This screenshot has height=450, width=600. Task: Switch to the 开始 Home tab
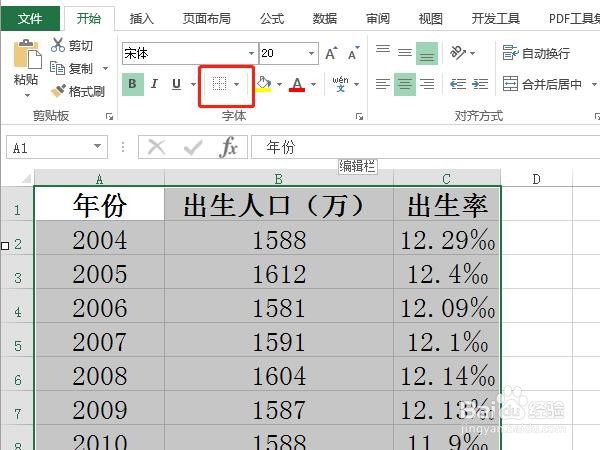(89, 18)
